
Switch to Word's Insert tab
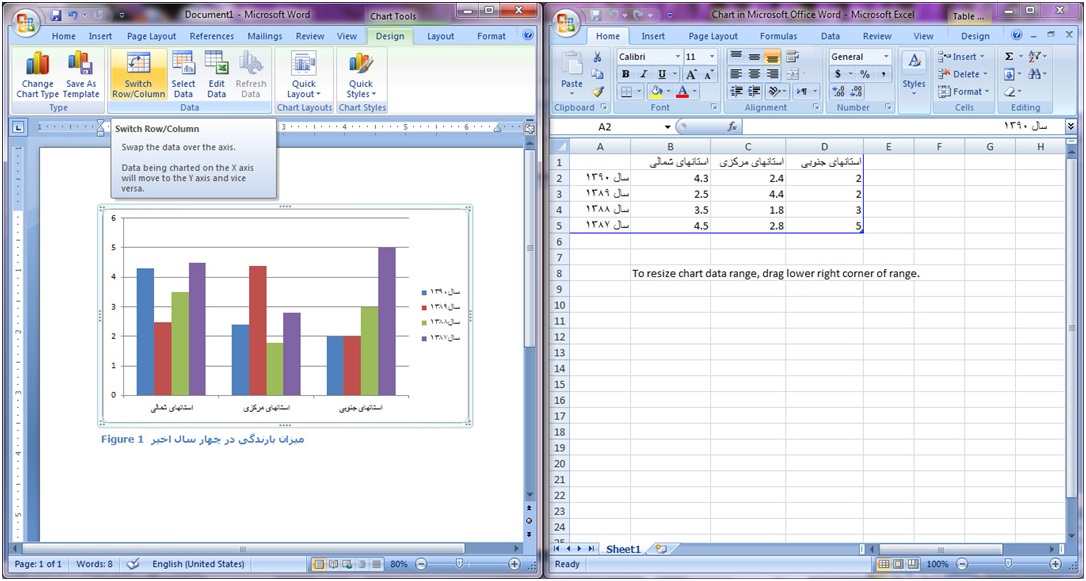[100, 36]
